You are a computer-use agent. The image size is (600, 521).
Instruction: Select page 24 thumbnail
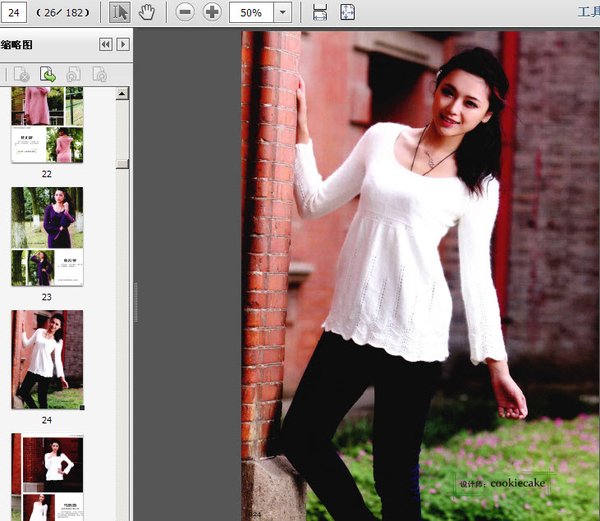47,360
